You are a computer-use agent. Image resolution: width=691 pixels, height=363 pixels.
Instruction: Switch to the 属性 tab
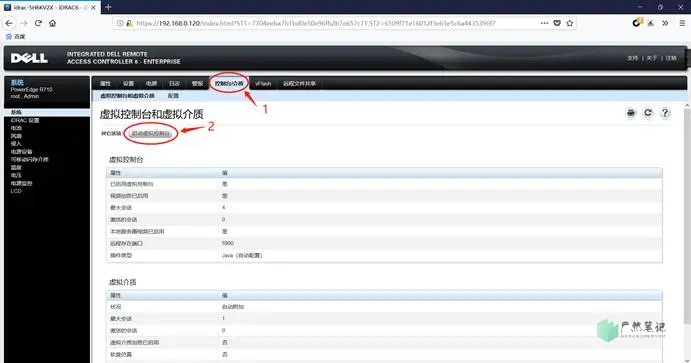[105, 83]
